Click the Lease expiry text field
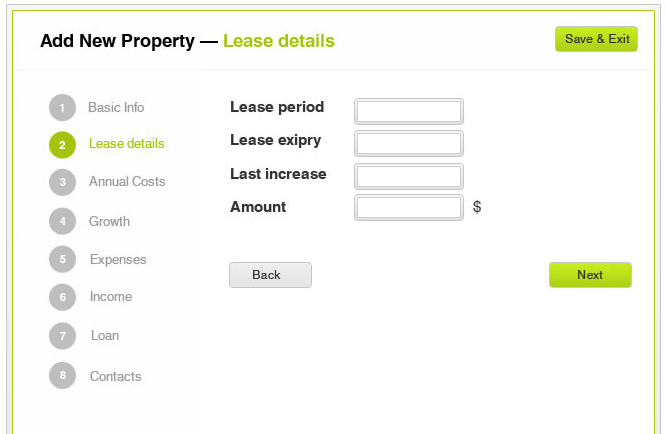 (x=409, y=143)
